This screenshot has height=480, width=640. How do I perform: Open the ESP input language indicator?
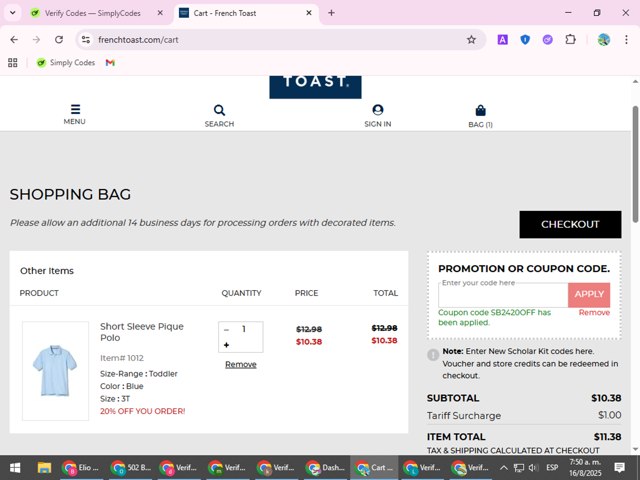pyautogui.click(x=552, y=468)
